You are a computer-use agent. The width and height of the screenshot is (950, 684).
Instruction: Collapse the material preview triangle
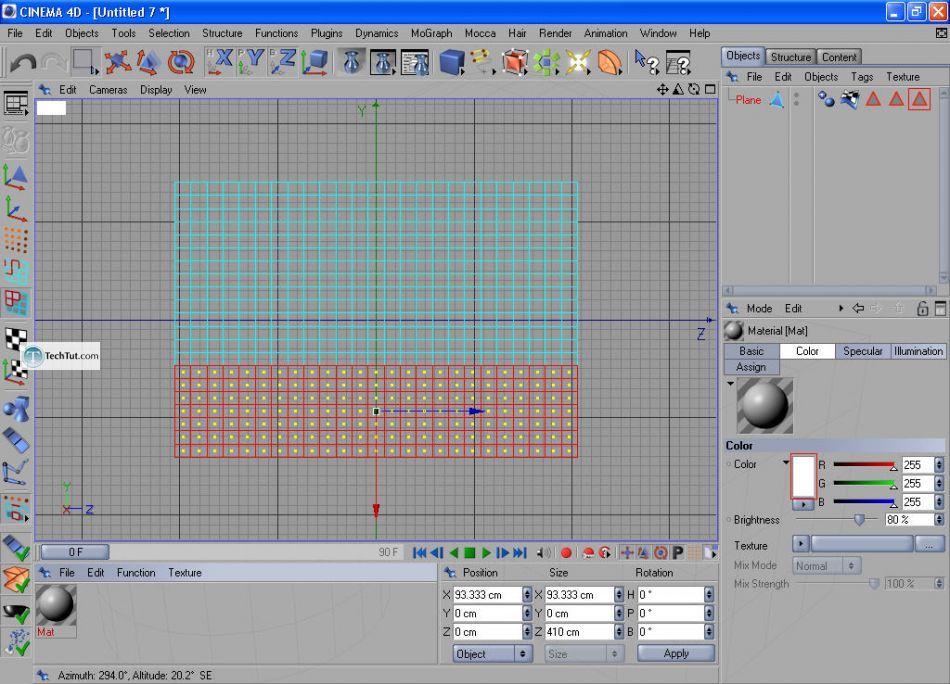tap(730, 384)
